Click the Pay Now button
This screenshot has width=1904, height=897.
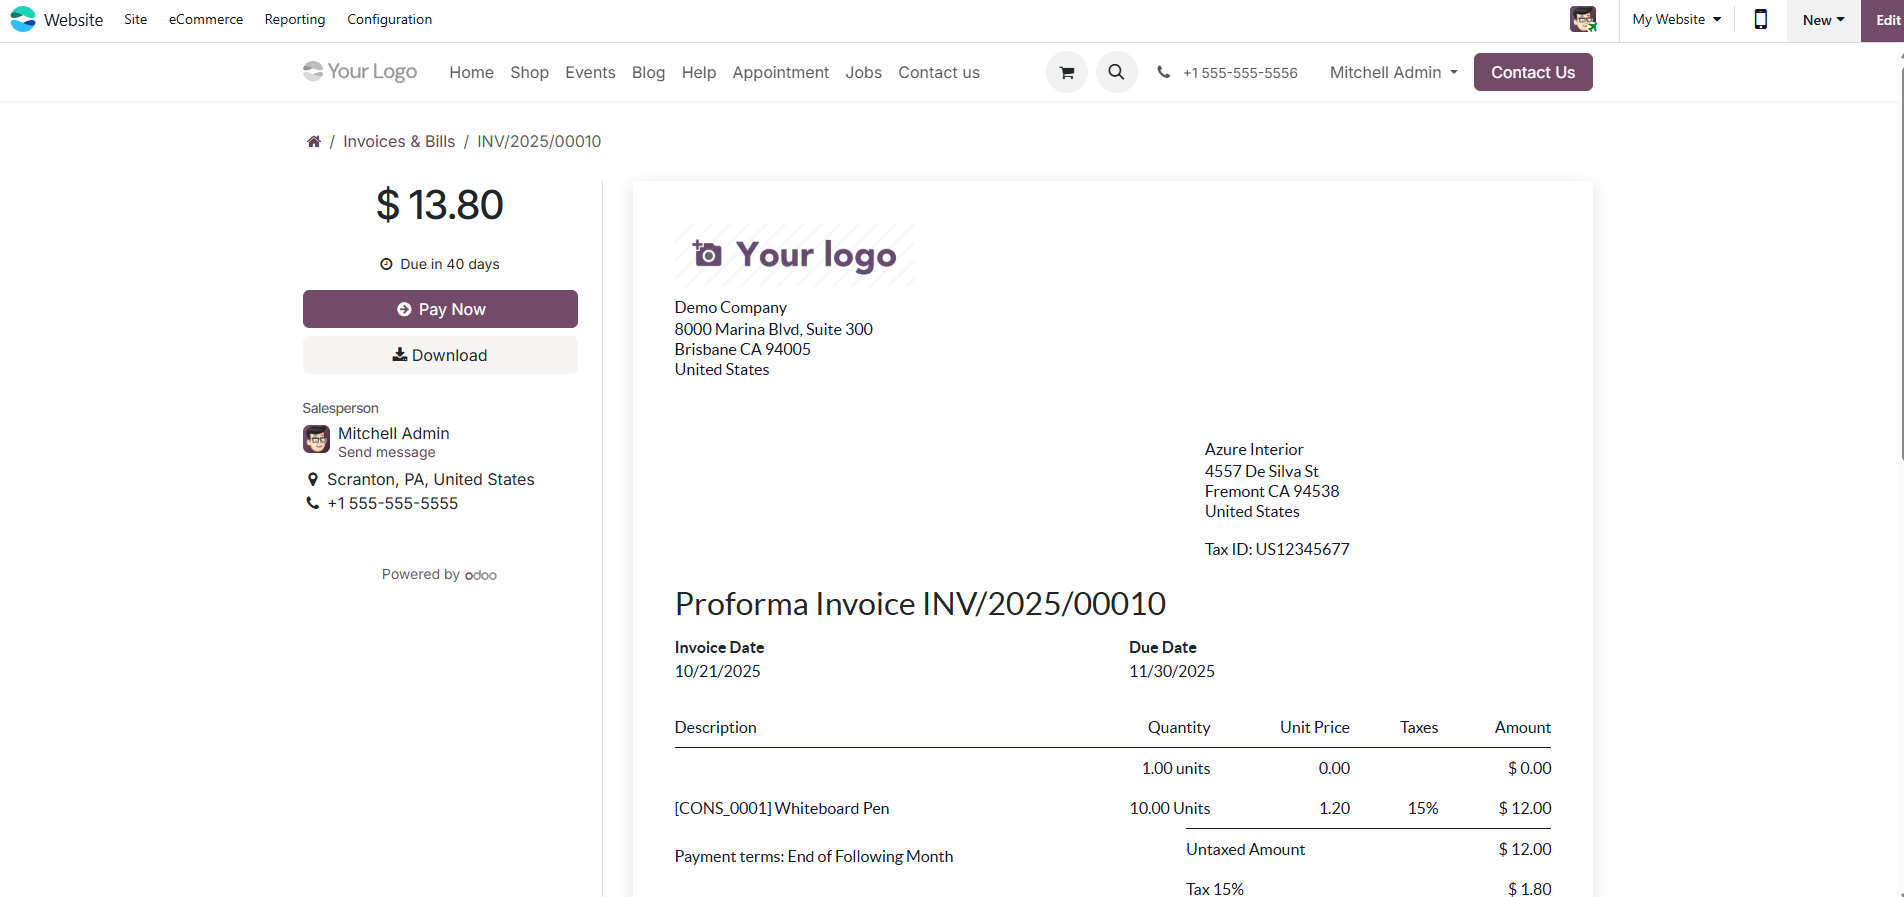click(440, 309)
